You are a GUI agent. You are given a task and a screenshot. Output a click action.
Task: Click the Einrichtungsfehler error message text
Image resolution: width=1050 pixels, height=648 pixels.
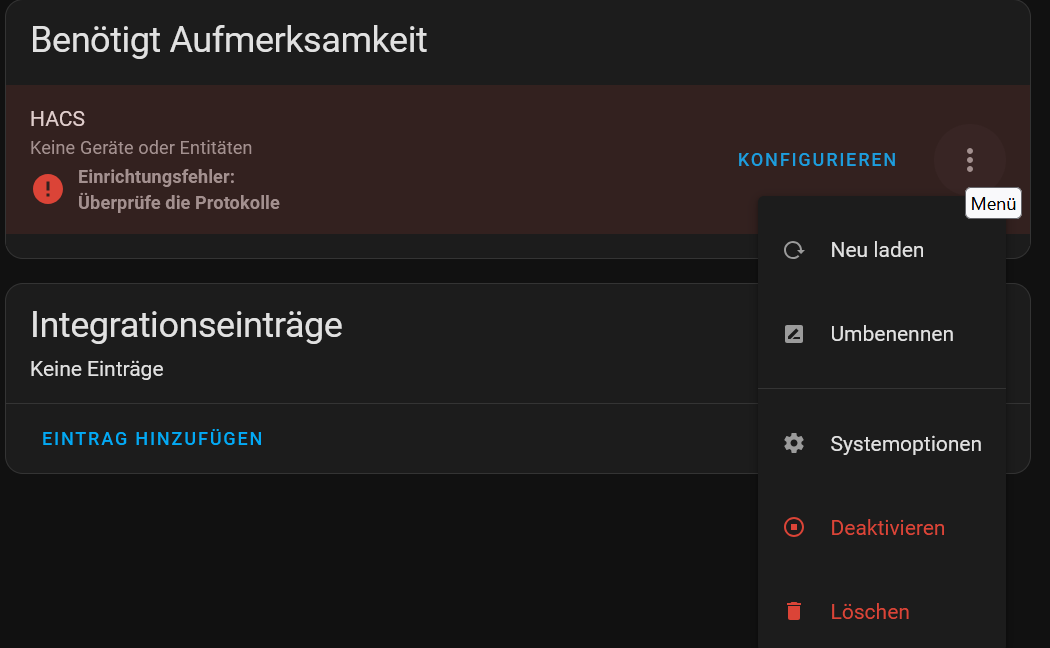179,189
